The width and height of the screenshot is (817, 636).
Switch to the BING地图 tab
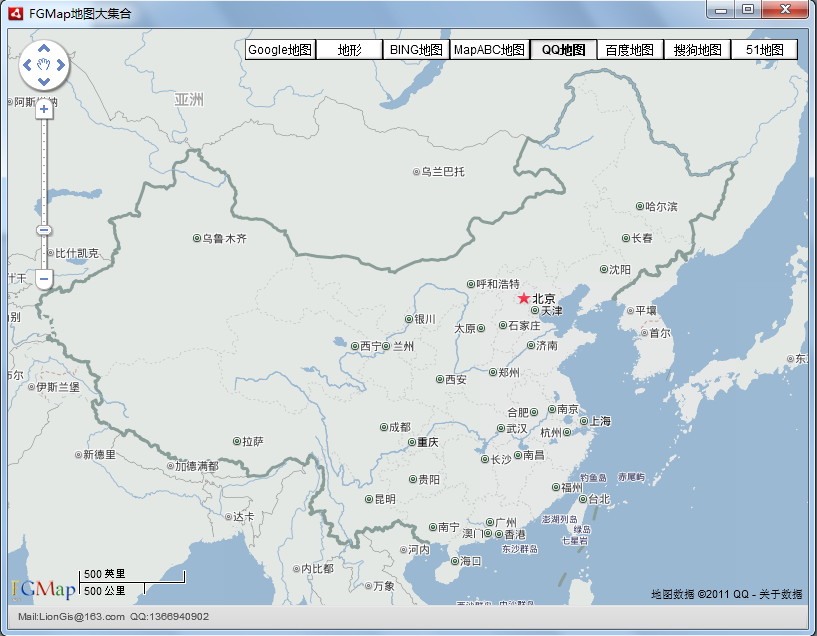[x=416, y=50]
